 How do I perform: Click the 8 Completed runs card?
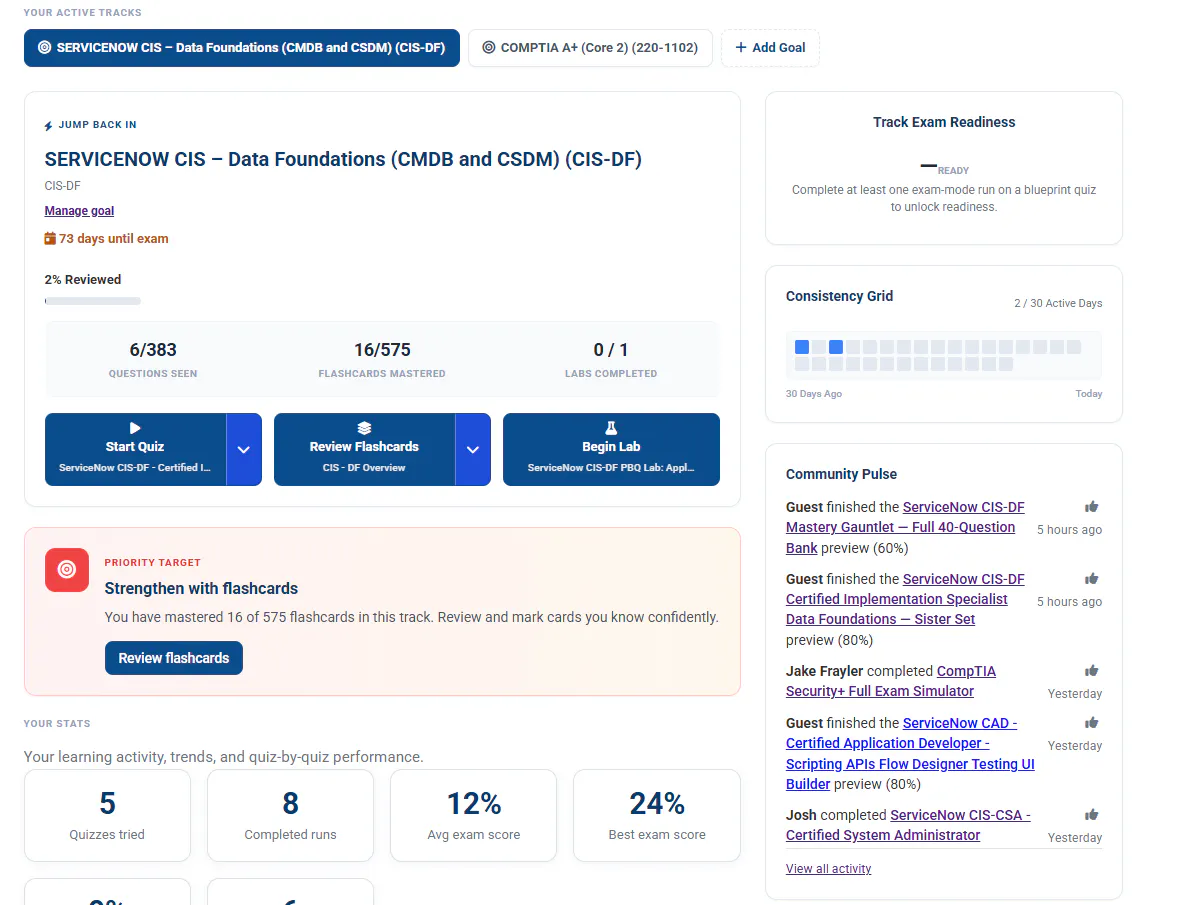290,815
